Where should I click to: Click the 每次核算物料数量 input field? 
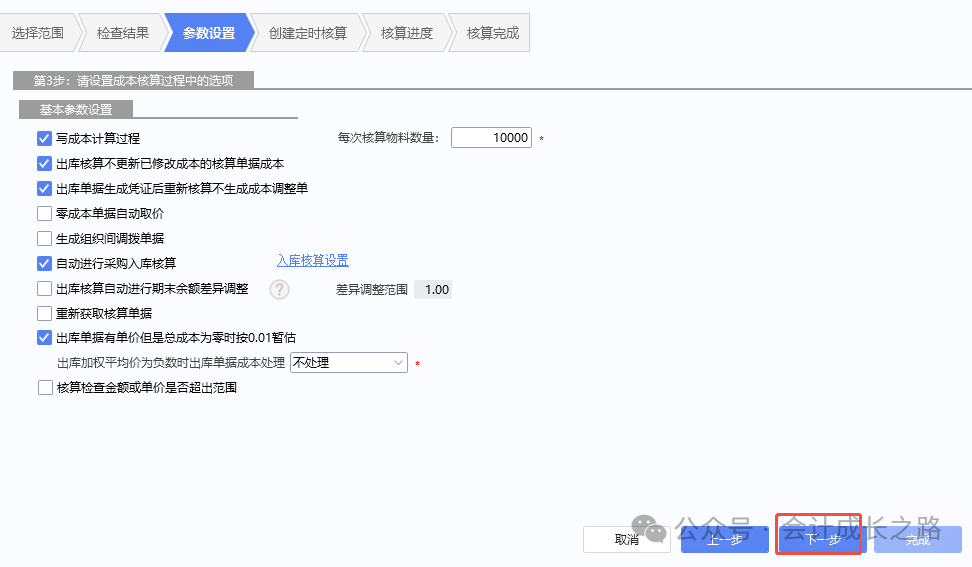click(x=490, y=138)
